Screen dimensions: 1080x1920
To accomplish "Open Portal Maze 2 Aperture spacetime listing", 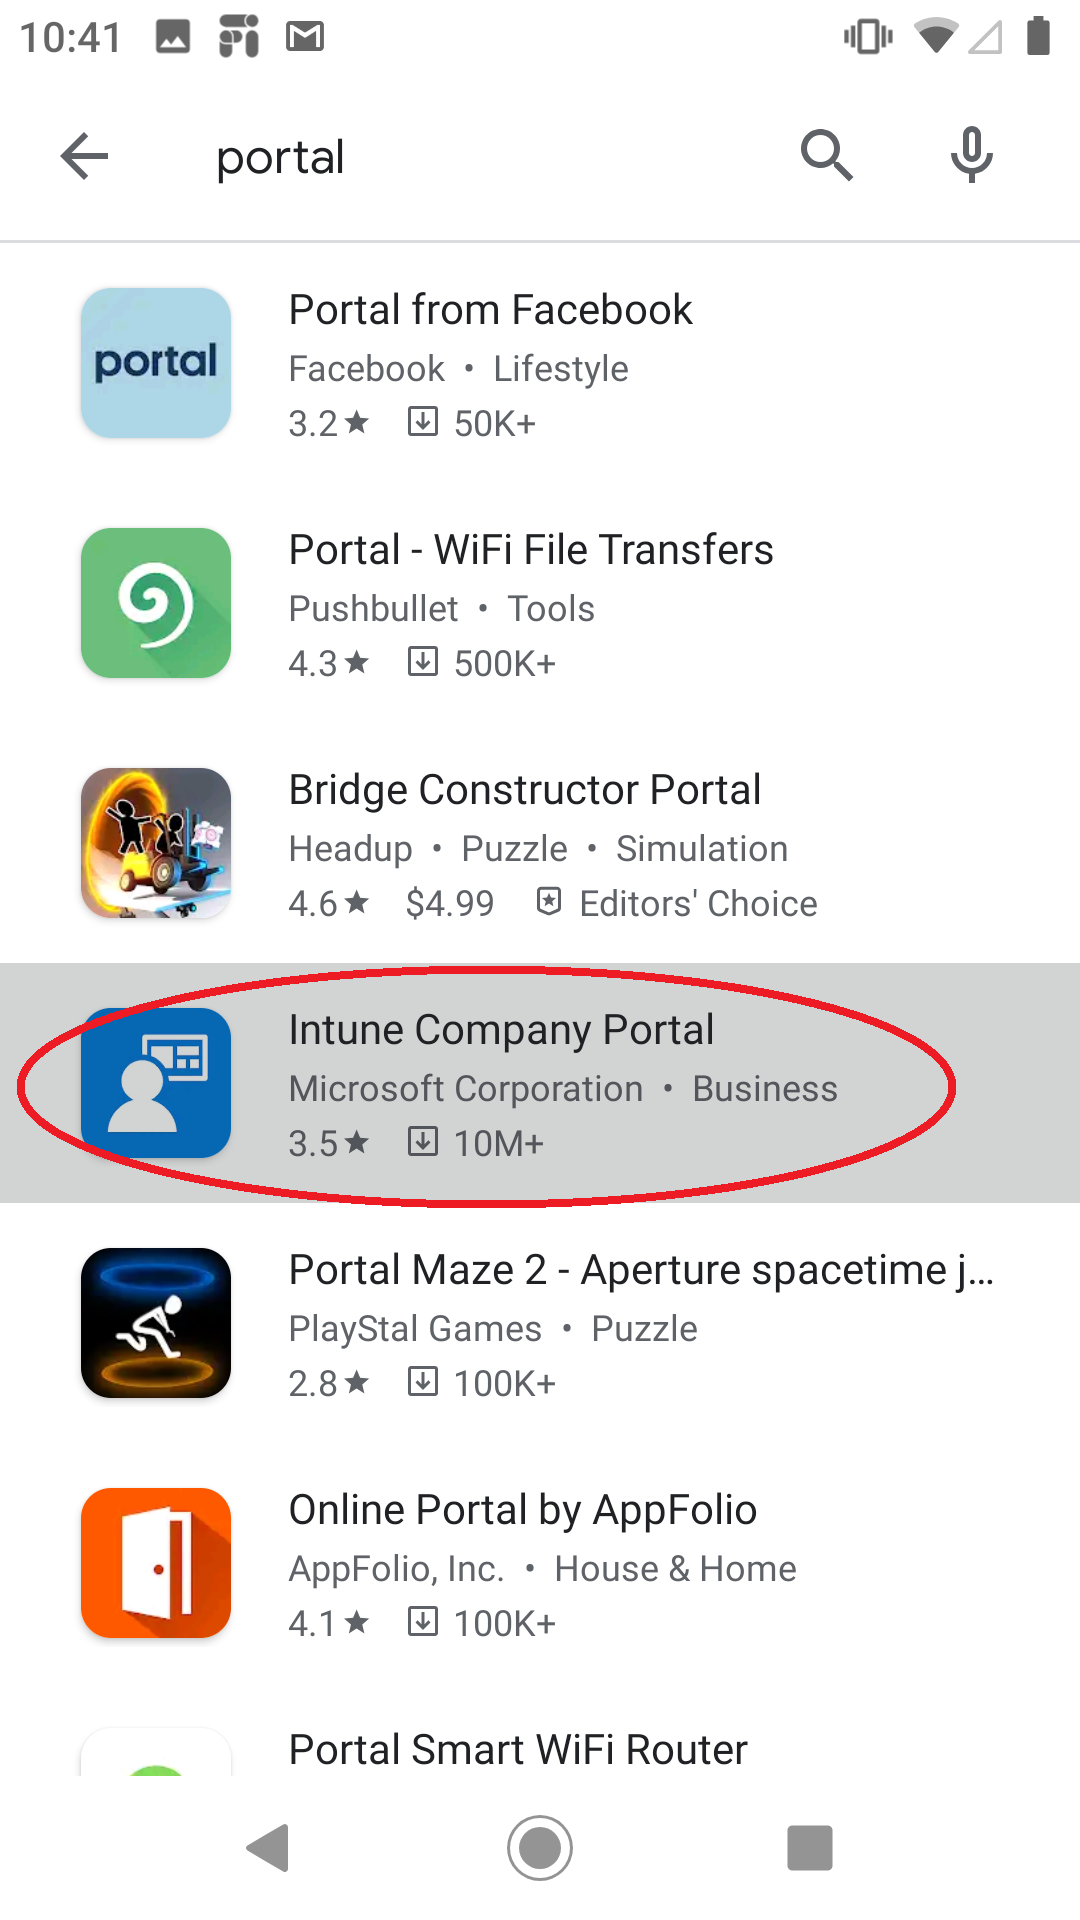I will pyautogui.click(x=640, y=1270).
